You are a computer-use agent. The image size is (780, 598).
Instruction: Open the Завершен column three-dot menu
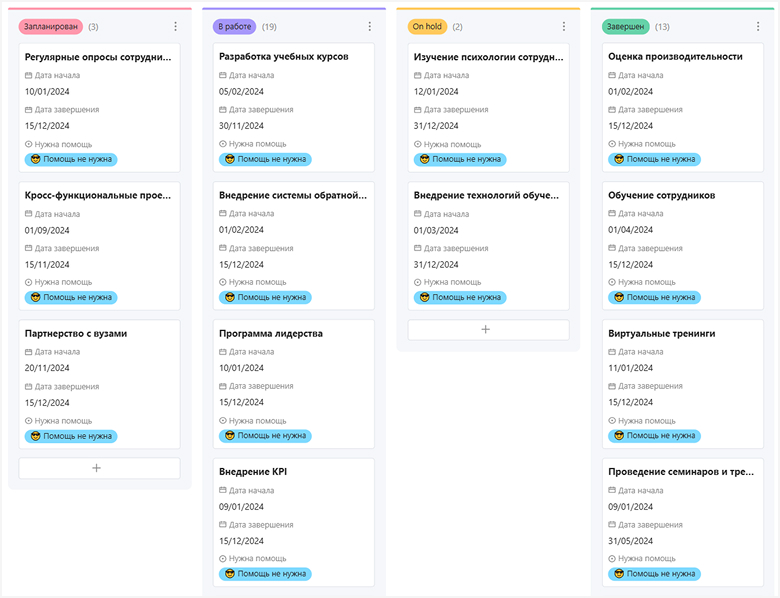coord(758,27)
